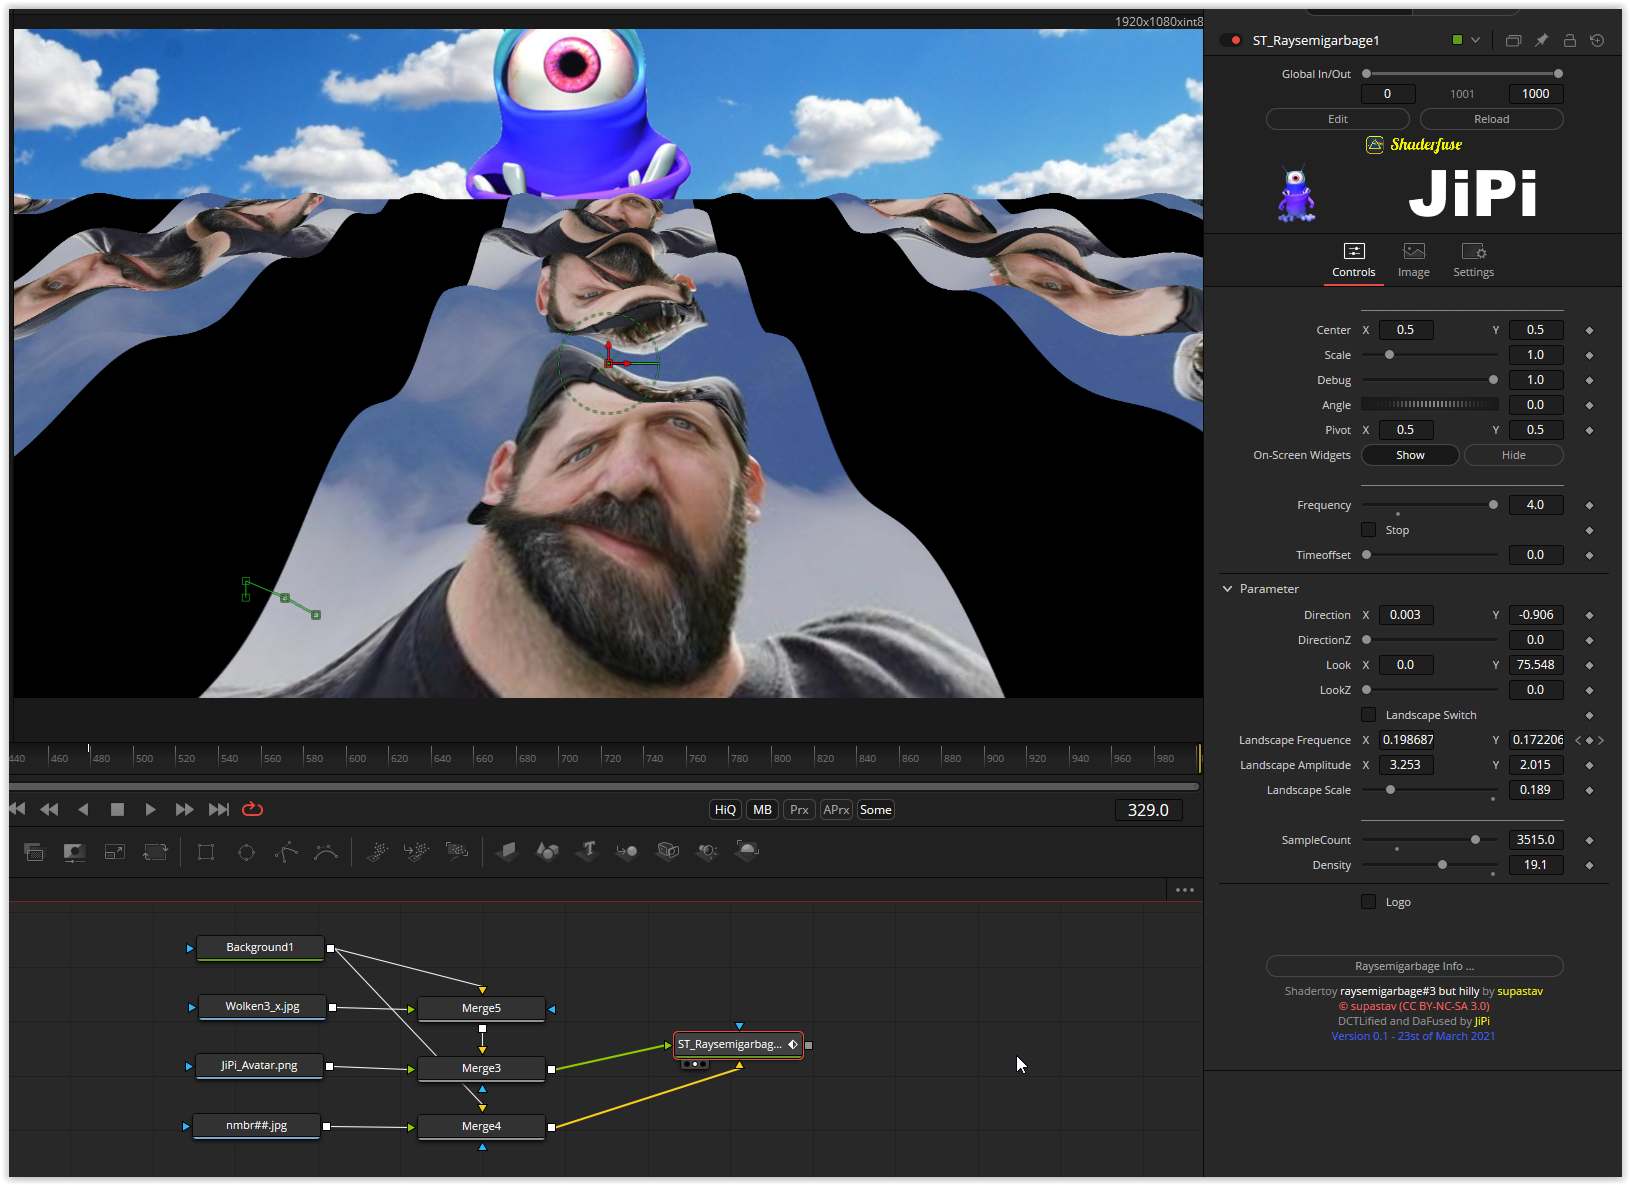Screen dimensions: 1630x1185
Task: Toggle HiQ high quality mode
Action: [x=725, y=810]
